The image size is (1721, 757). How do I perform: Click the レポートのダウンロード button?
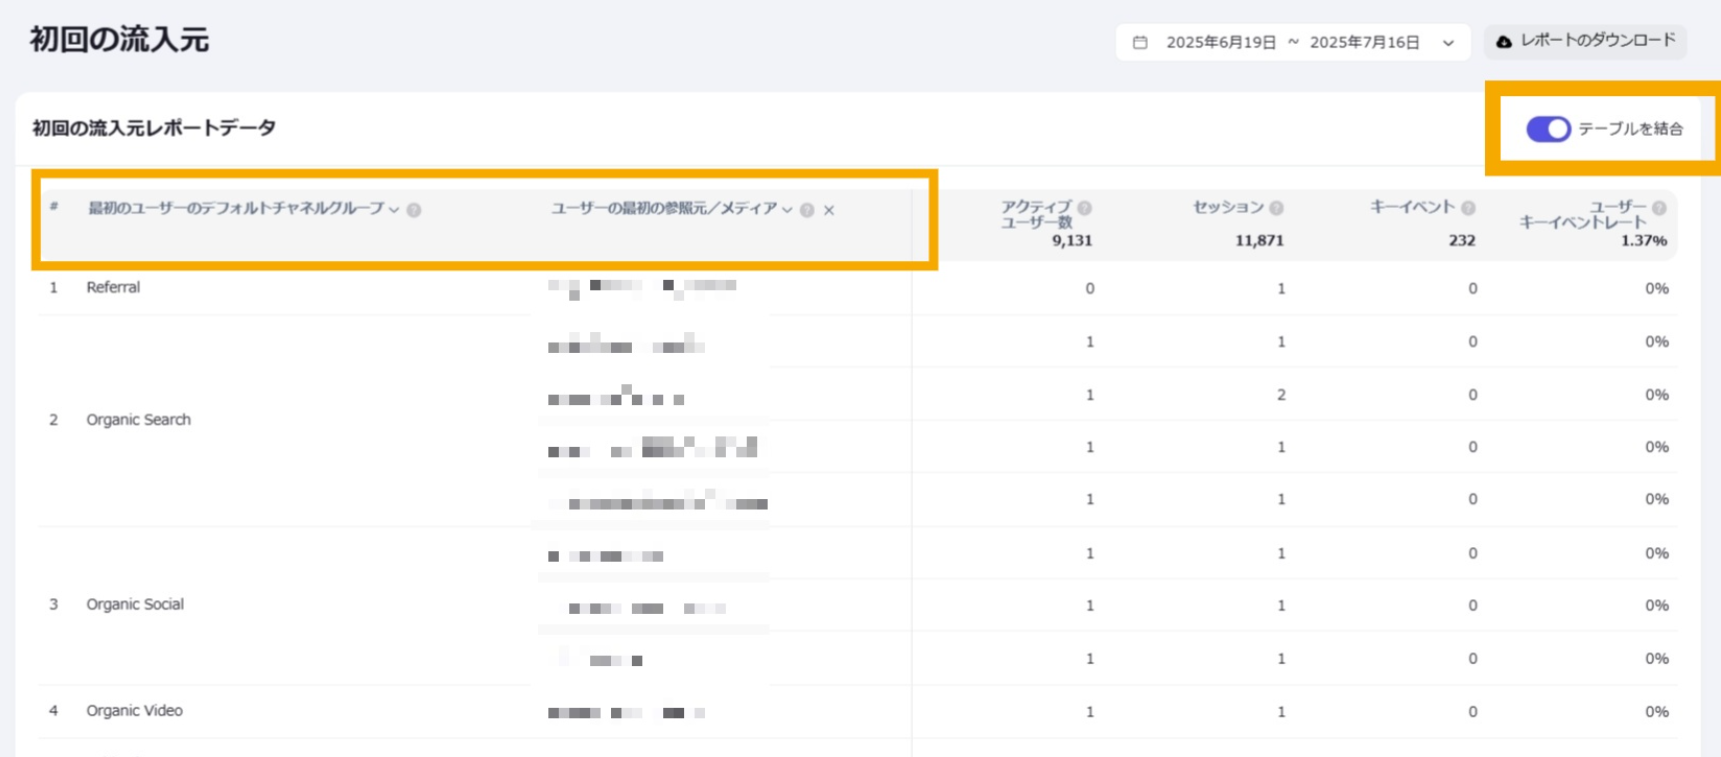[1585, 41]
